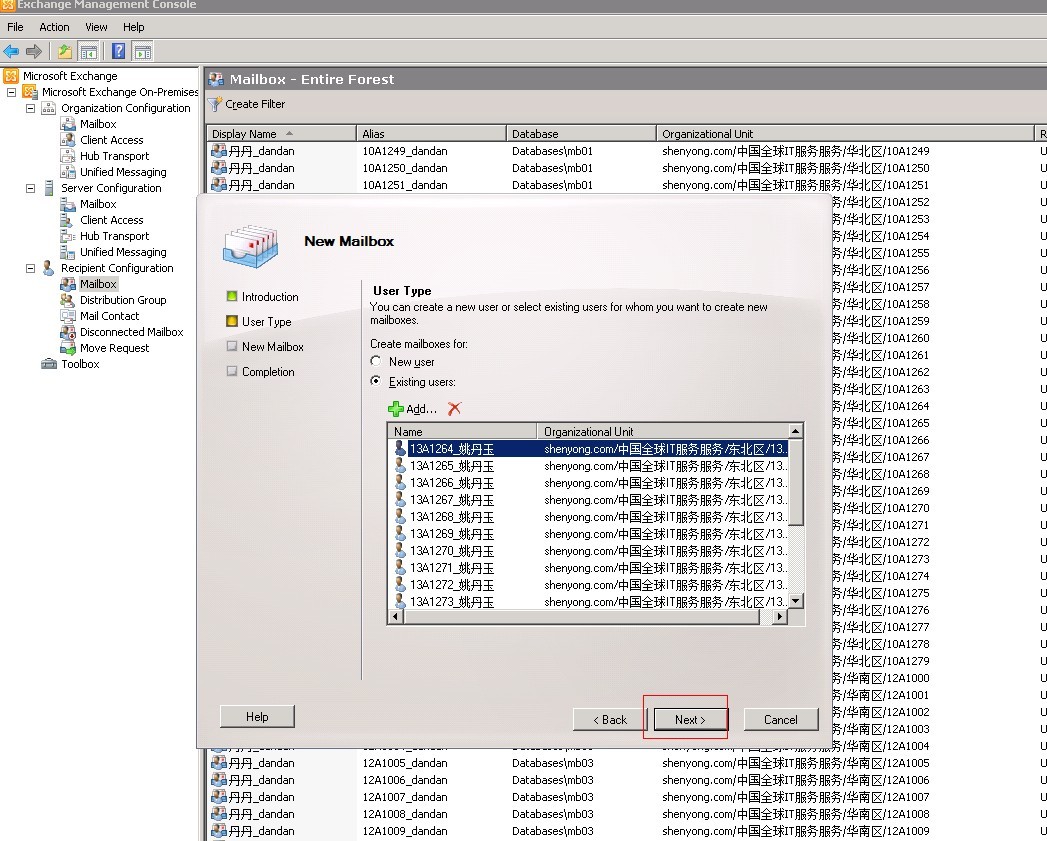Collapse the Recipient Configuration node
This screenshot has width=1047, height=841.
30,269
